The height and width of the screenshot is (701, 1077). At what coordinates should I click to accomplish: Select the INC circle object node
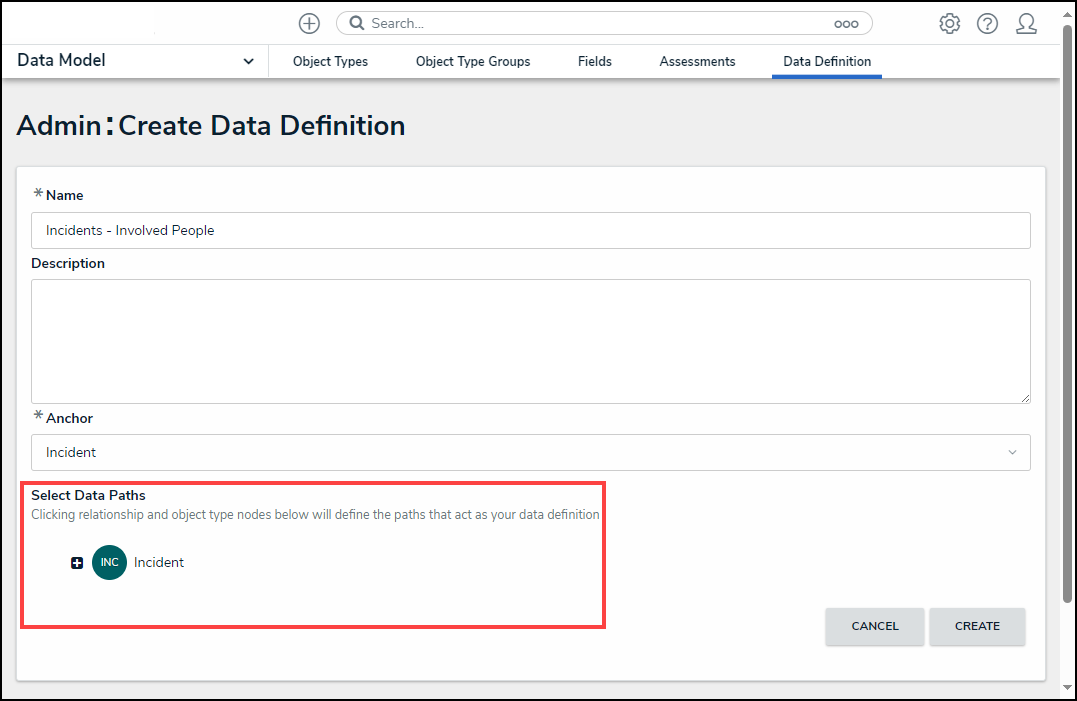point(109,562)
